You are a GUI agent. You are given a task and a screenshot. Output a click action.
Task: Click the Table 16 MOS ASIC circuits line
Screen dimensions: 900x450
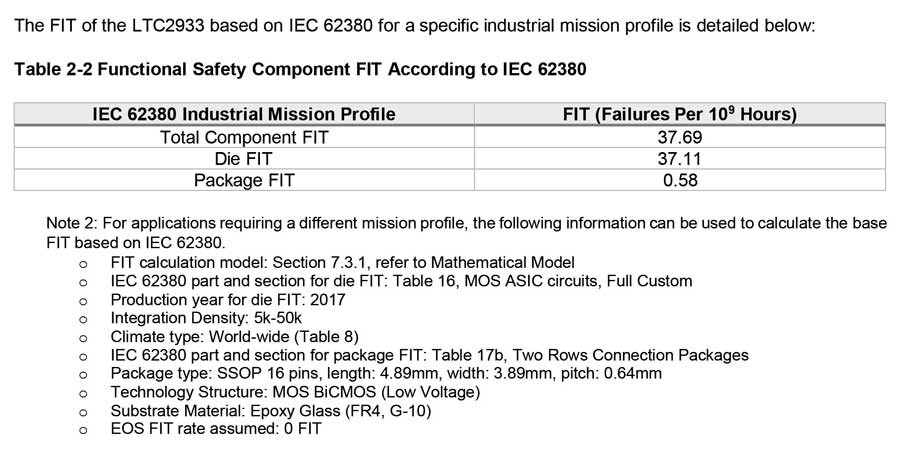pyautogui.click(x=401, y=281)
